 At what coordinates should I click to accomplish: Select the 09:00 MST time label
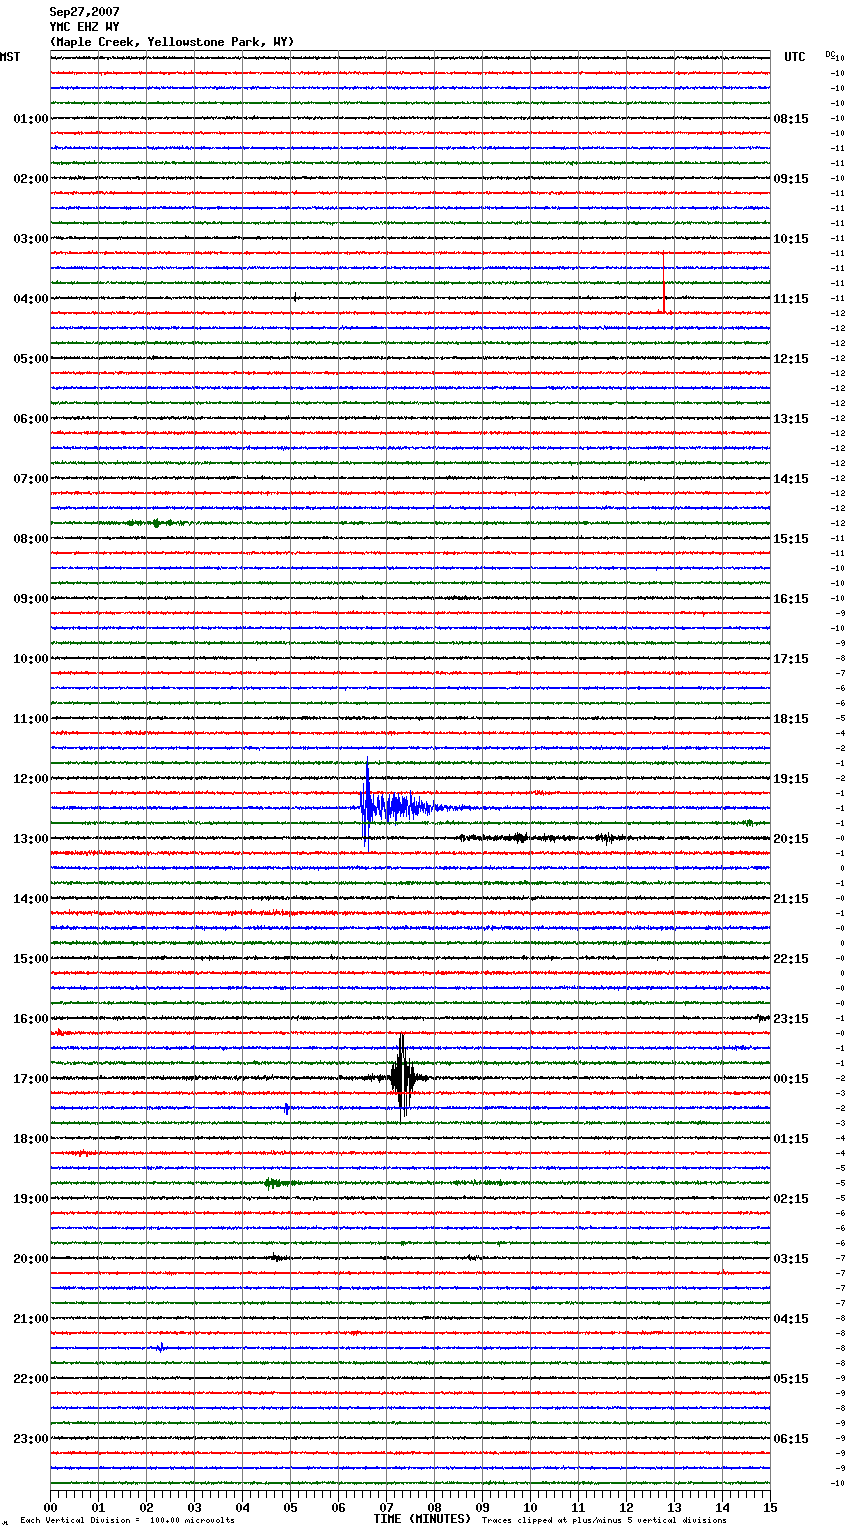click(x=31, y=599)
